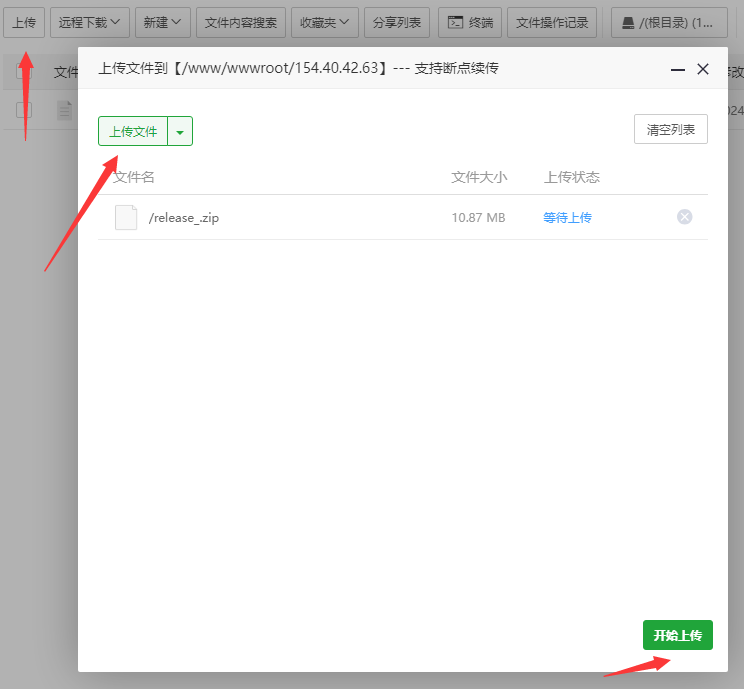The width and height of the screenshot is (744, 689).
Task: Expand the 新建 dropdown menu
Action: [161, 22]
